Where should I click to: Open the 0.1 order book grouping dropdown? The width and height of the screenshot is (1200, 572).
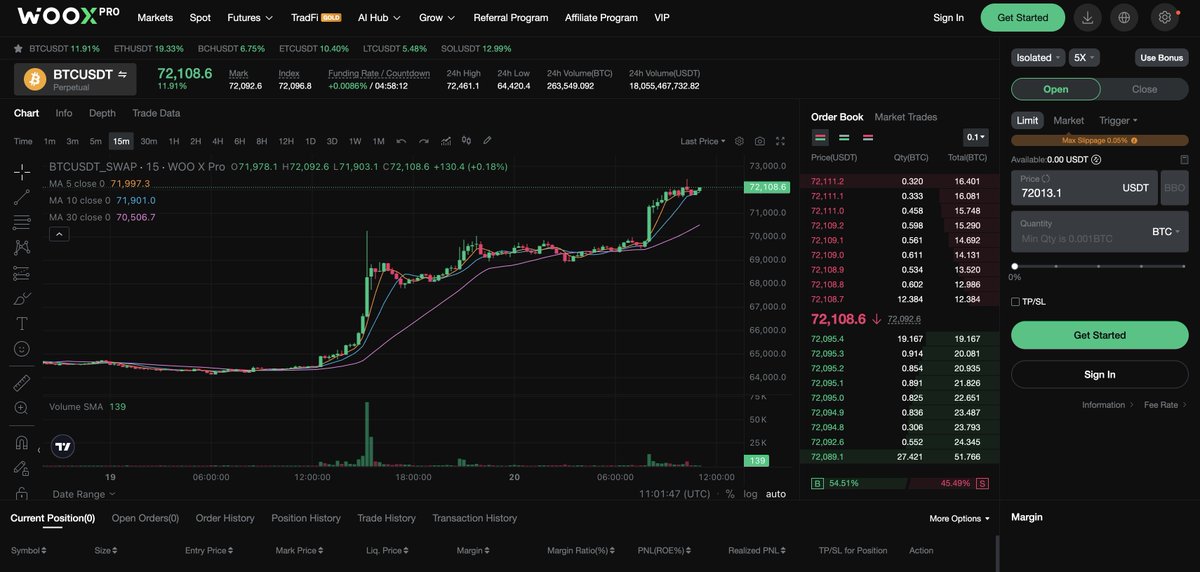975,137
